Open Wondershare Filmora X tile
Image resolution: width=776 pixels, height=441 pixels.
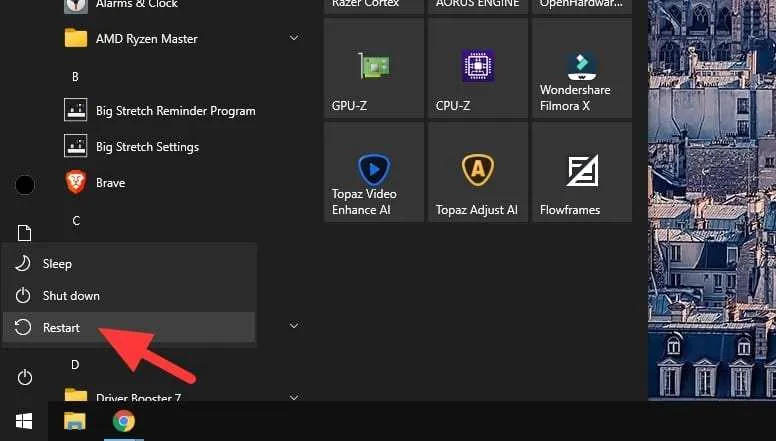click(582, 68)
